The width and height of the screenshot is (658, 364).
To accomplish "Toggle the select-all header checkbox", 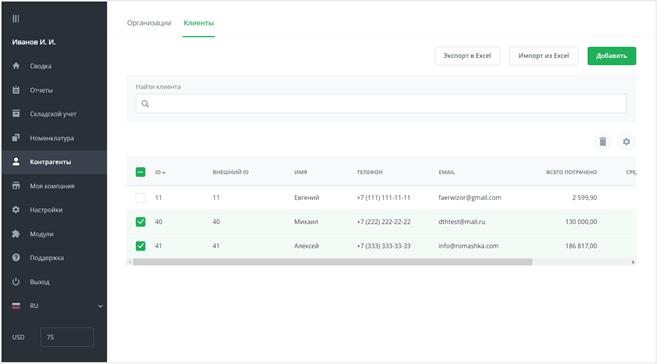I will click(141, 172).
